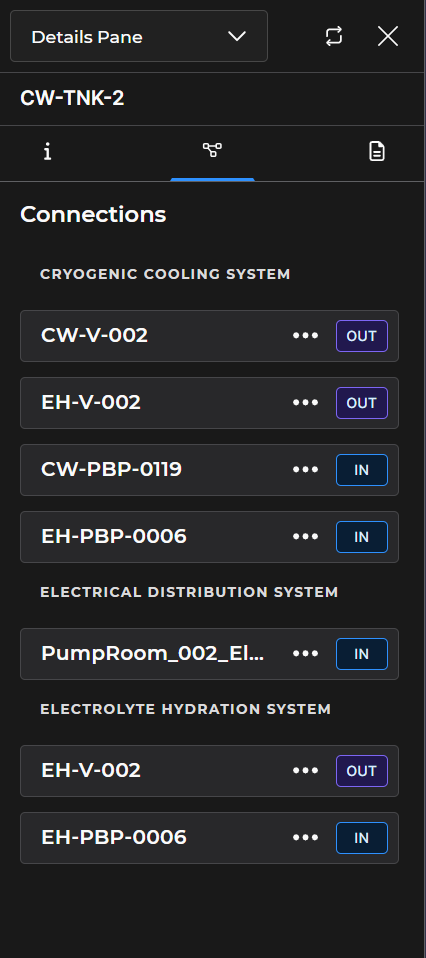
Task: Click the sync/refresh arrows icon
Action: [334, 36]
